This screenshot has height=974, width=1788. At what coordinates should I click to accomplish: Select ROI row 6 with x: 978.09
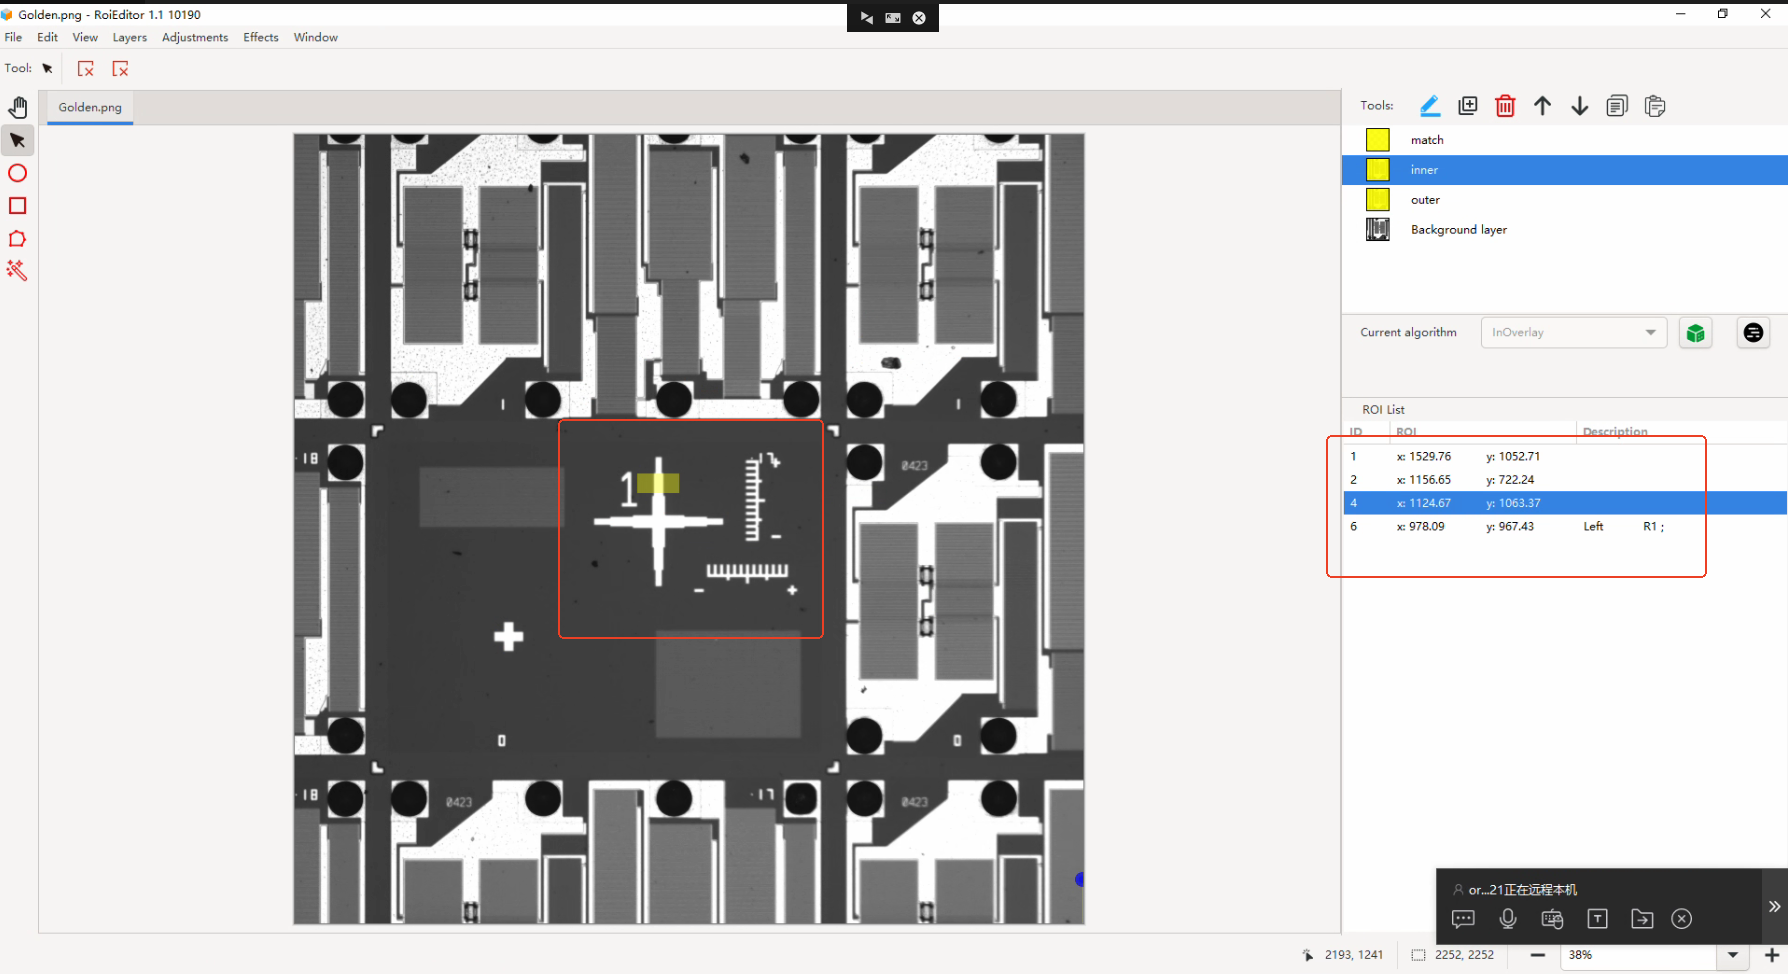[1565, 527]
